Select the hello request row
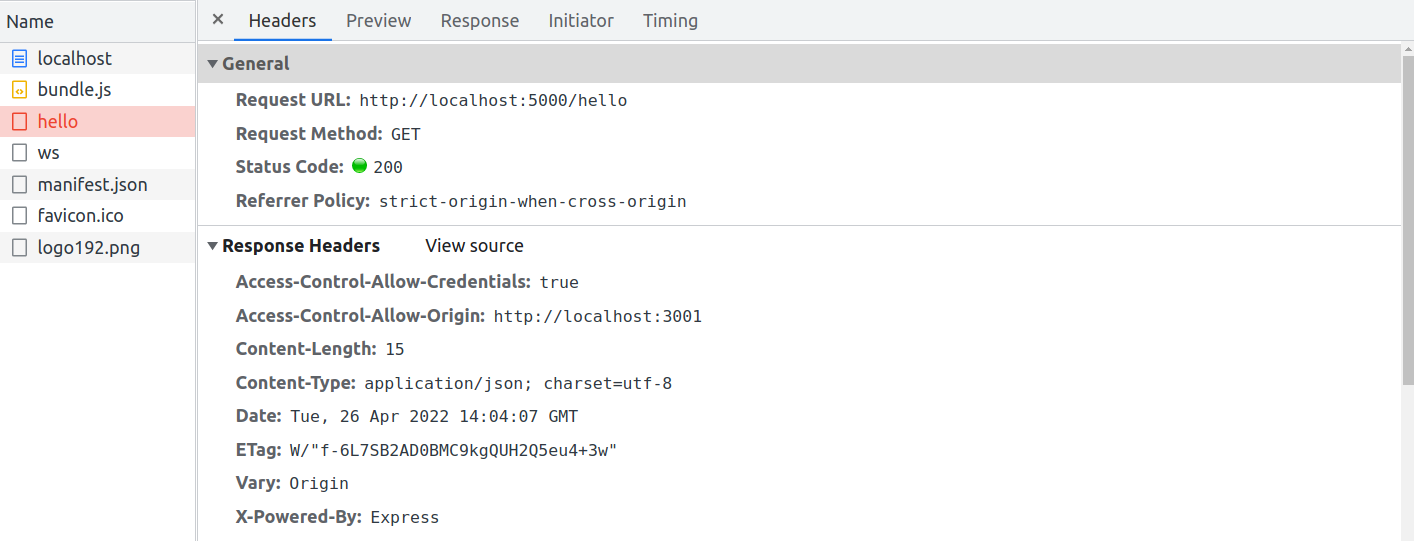This screenshot has height=541, width=1414. point(98,121)
